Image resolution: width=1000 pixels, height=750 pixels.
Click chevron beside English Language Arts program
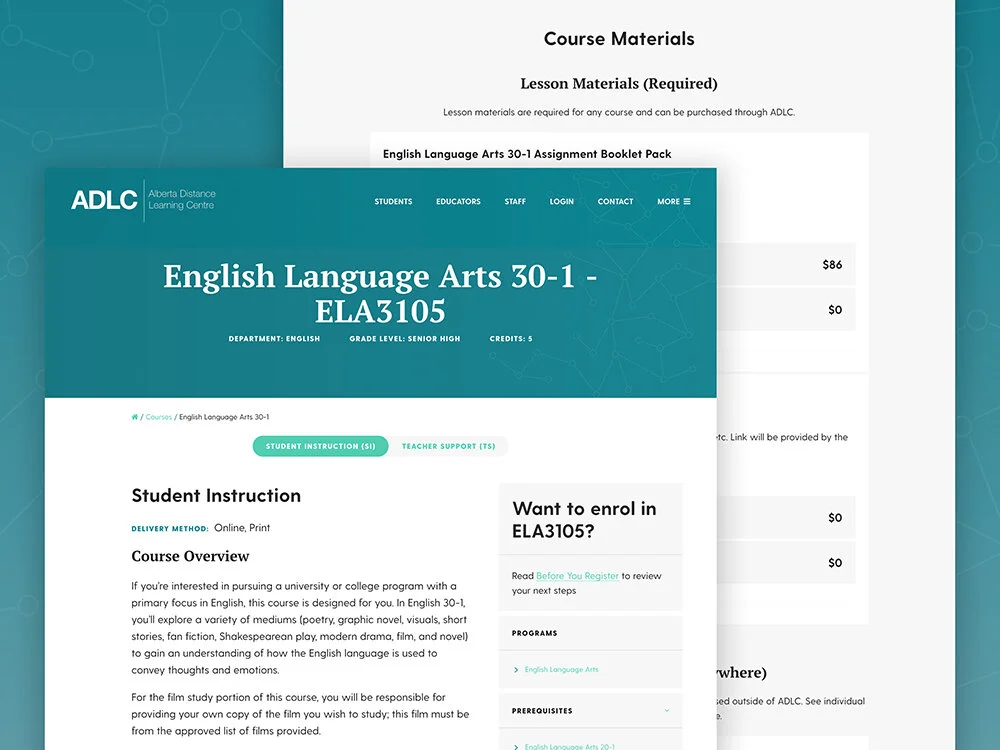(516, 670)
